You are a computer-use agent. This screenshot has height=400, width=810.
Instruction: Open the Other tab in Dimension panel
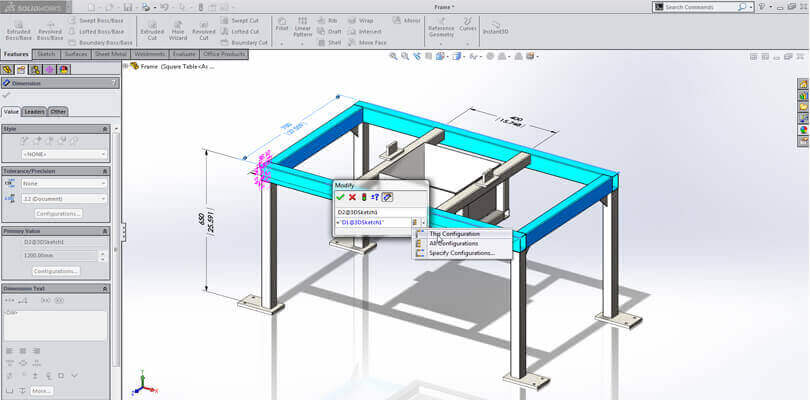58,112
